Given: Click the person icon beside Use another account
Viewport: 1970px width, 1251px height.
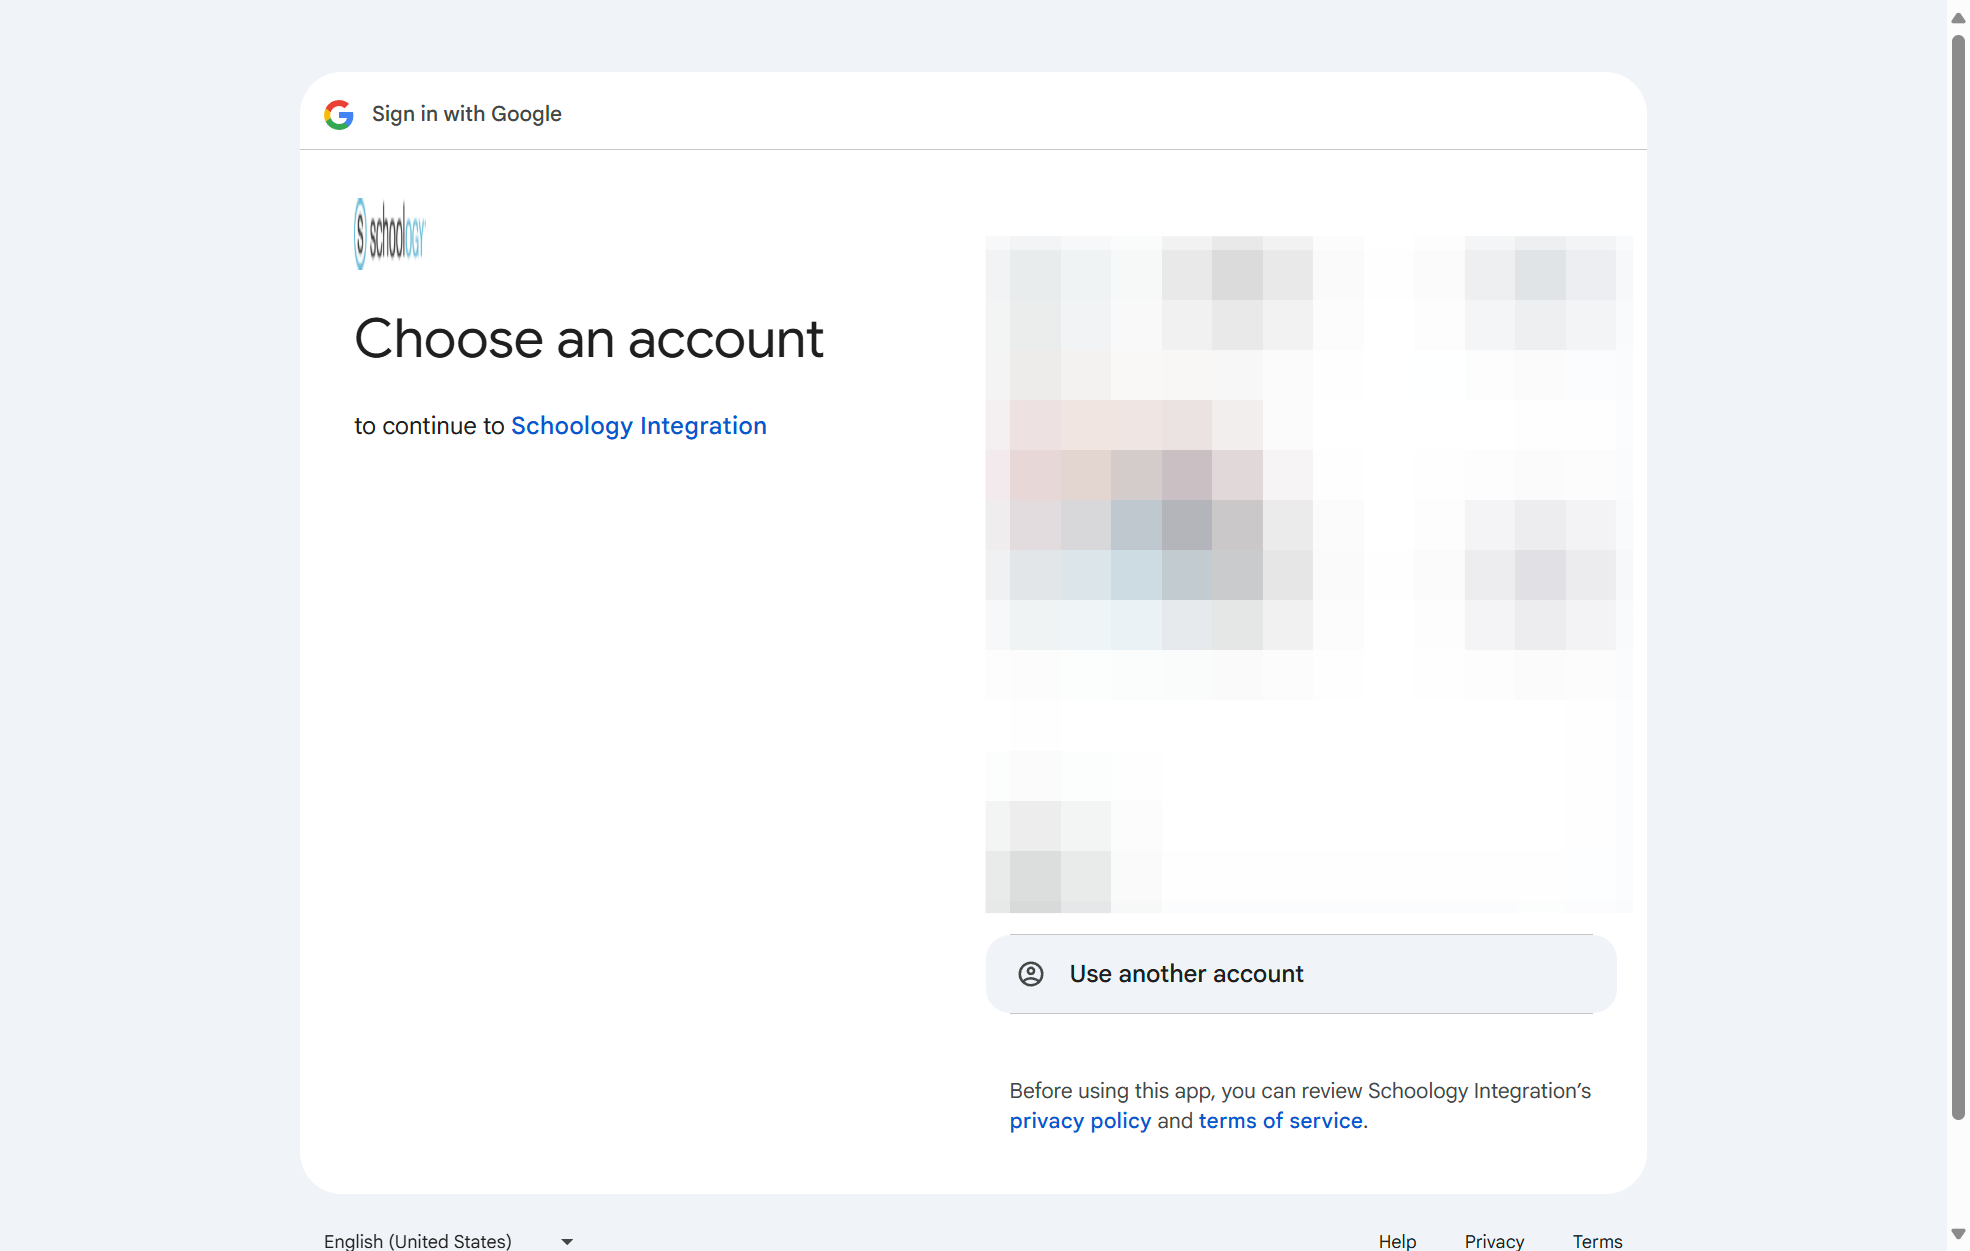Looking at the screenshot, I should [x=1031, y=974].
